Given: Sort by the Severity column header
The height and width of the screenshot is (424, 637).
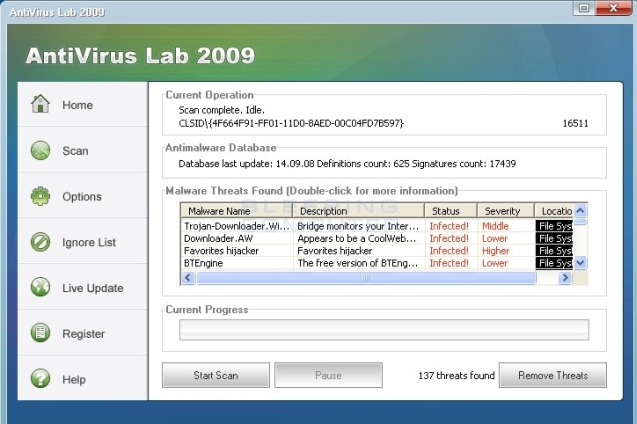Looking at the screenshot, I should coord(506,211).
